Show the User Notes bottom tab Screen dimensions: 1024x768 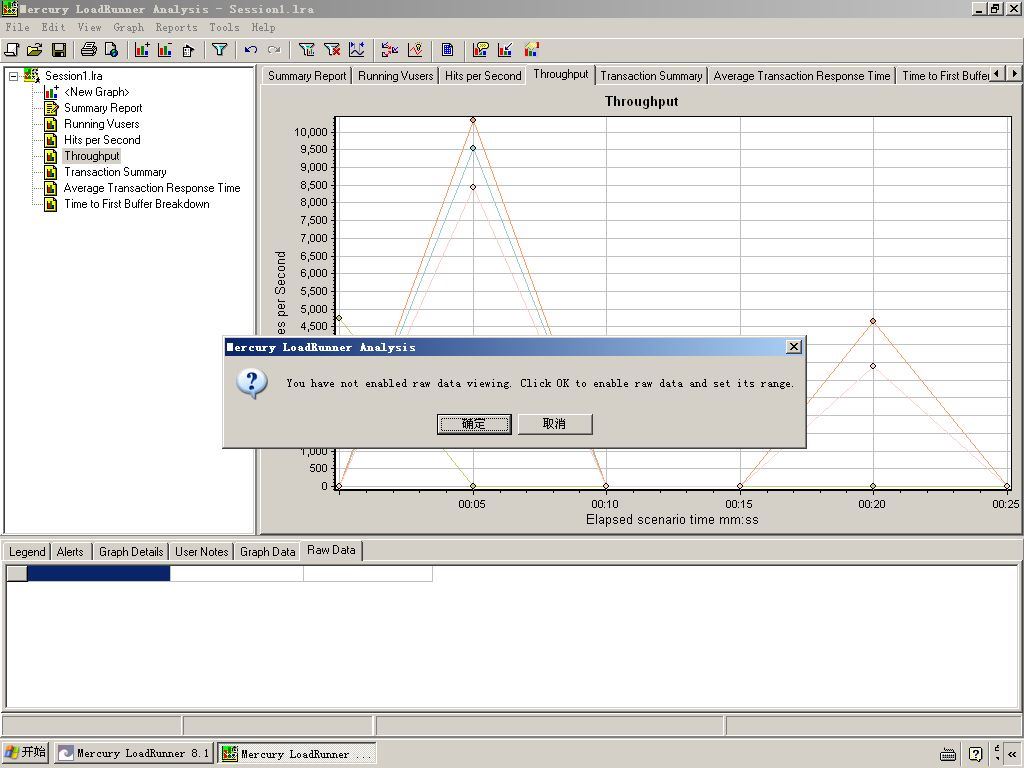[202, 552]
